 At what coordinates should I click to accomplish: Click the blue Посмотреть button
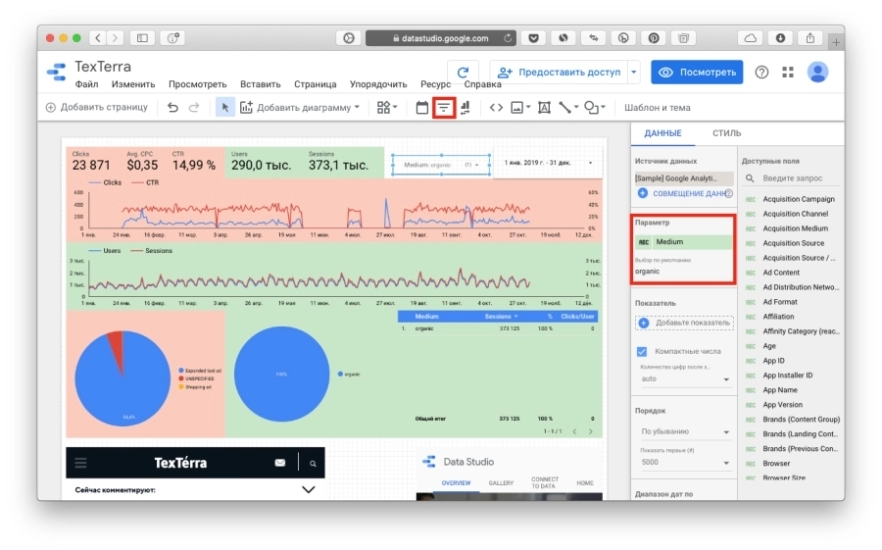697,72
